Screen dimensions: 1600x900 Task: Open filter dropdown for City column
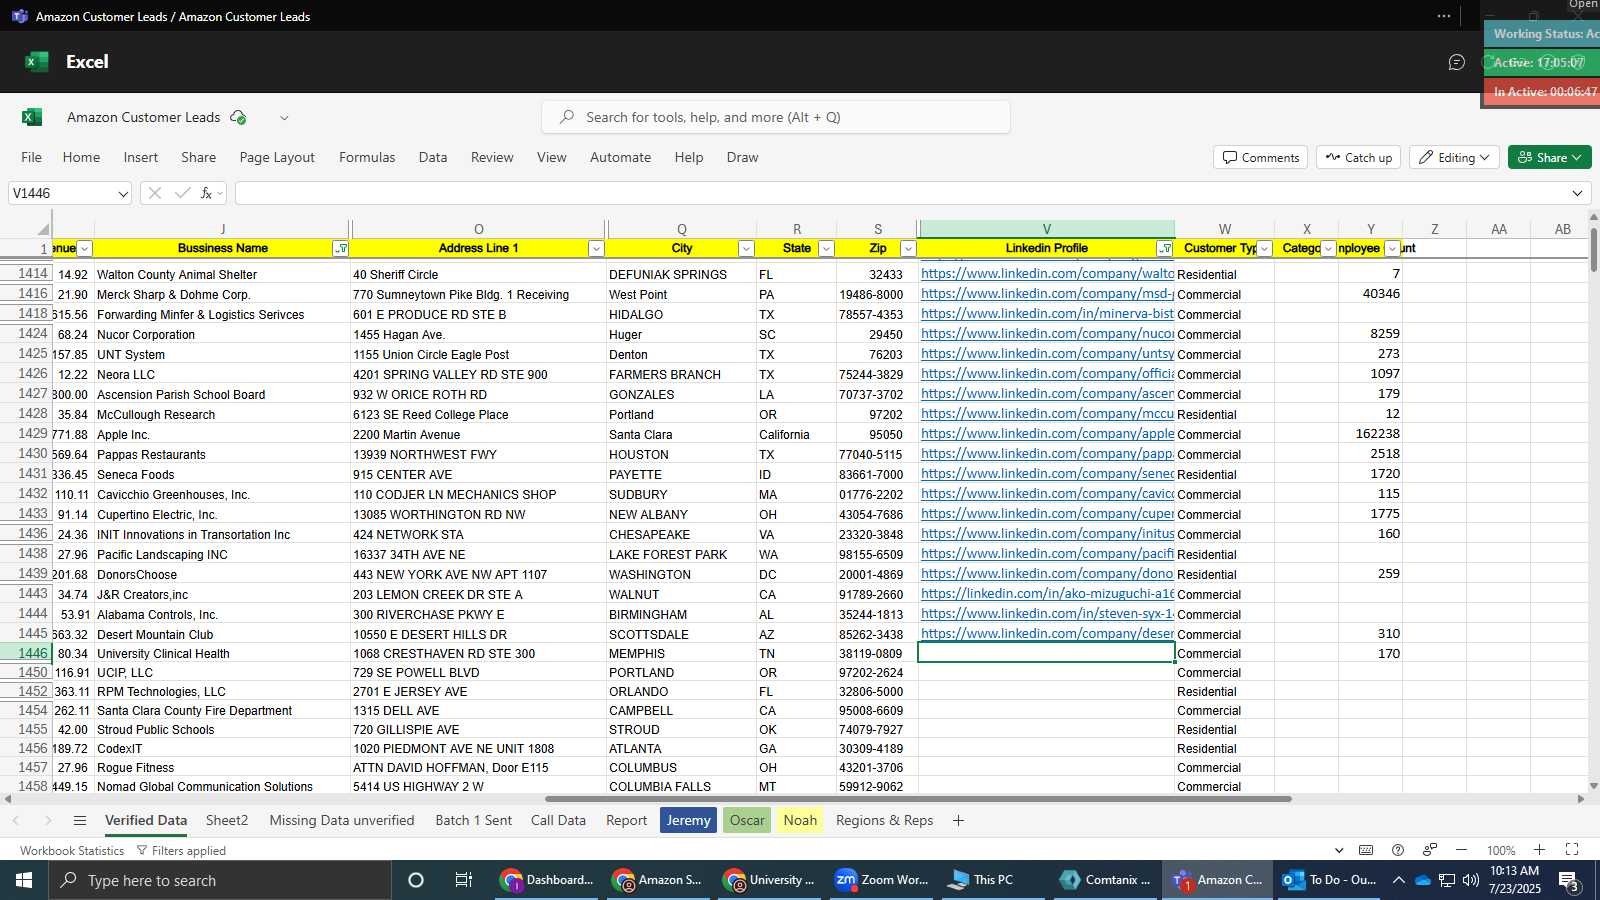pos(746,249)
